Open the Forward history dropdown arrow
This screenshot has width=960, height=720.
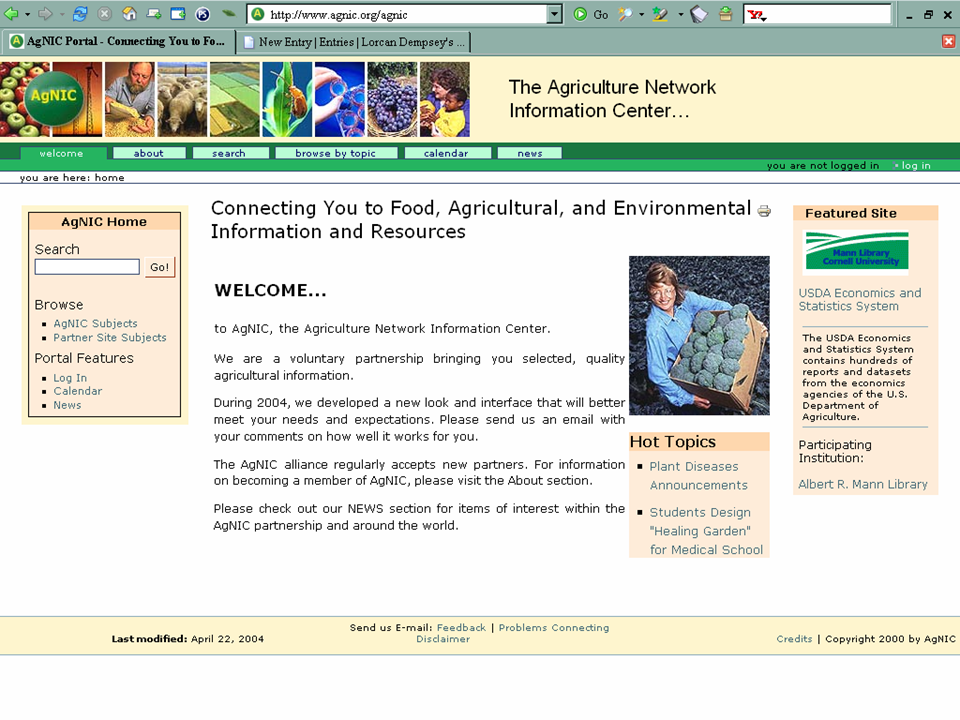pos(62,14)
